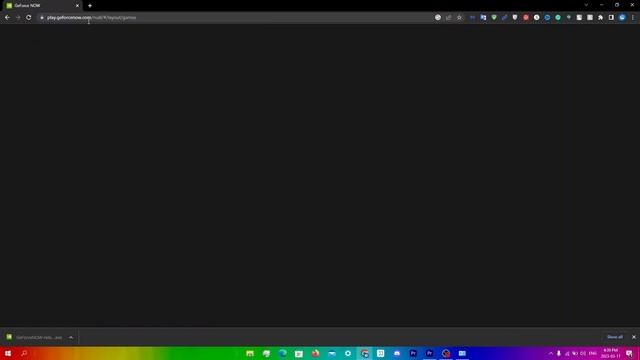Image resolution: width=640 pixels, height=360 pixels.
Task: Close the GeForce NOW tab
Action: [77, 6]
